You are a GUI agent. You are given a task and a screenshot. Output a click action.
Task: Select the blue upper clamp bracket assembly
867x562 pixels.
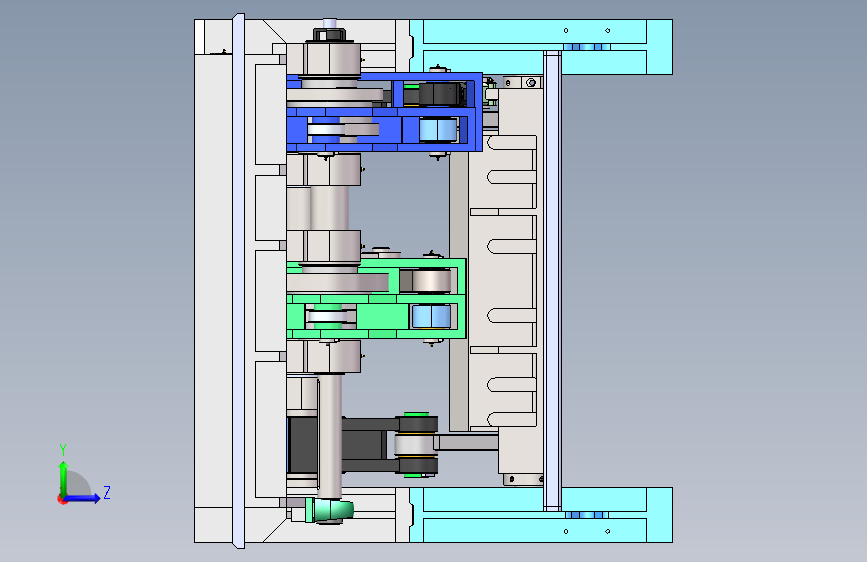pos(384,112)
